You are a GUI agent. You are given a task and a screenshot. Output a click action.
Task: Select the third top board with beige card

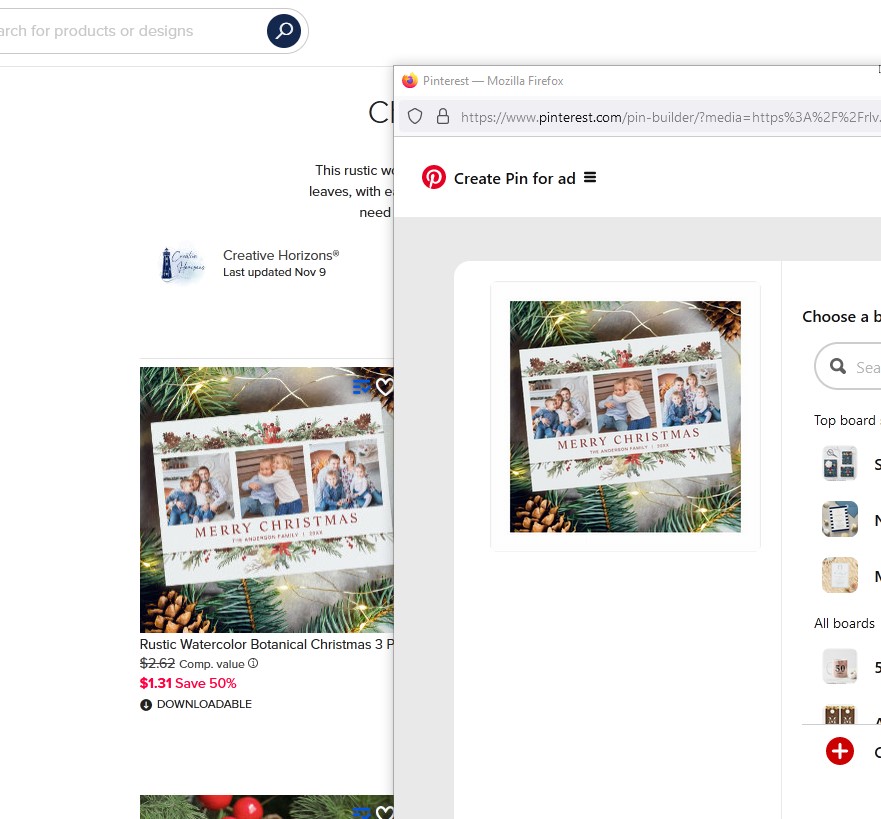pos(840,575)
